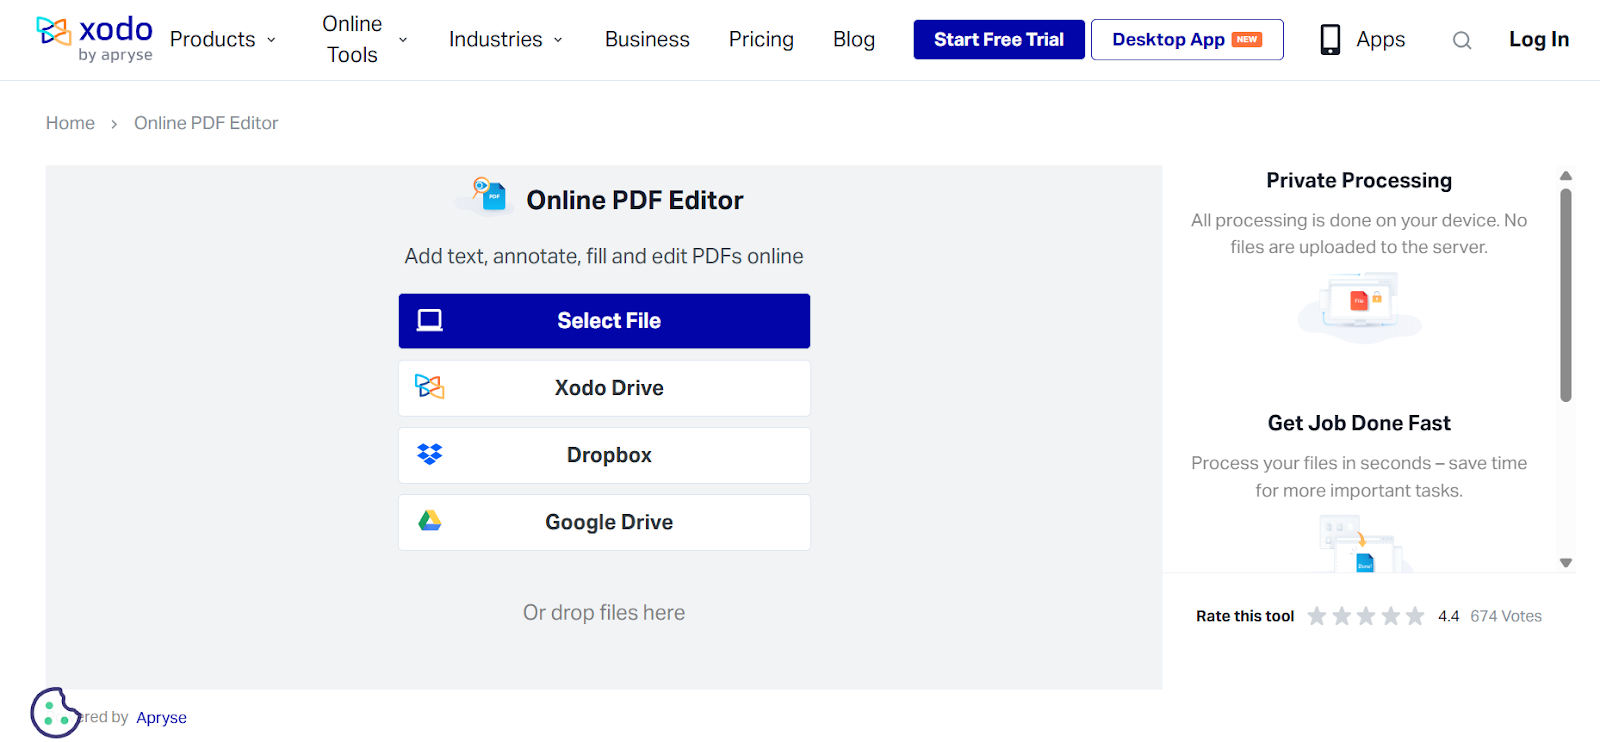Click the Online PDF Editor title icon
This screenshot has height=742, width=1600.
pyautogui.click(x=489, y=194)
